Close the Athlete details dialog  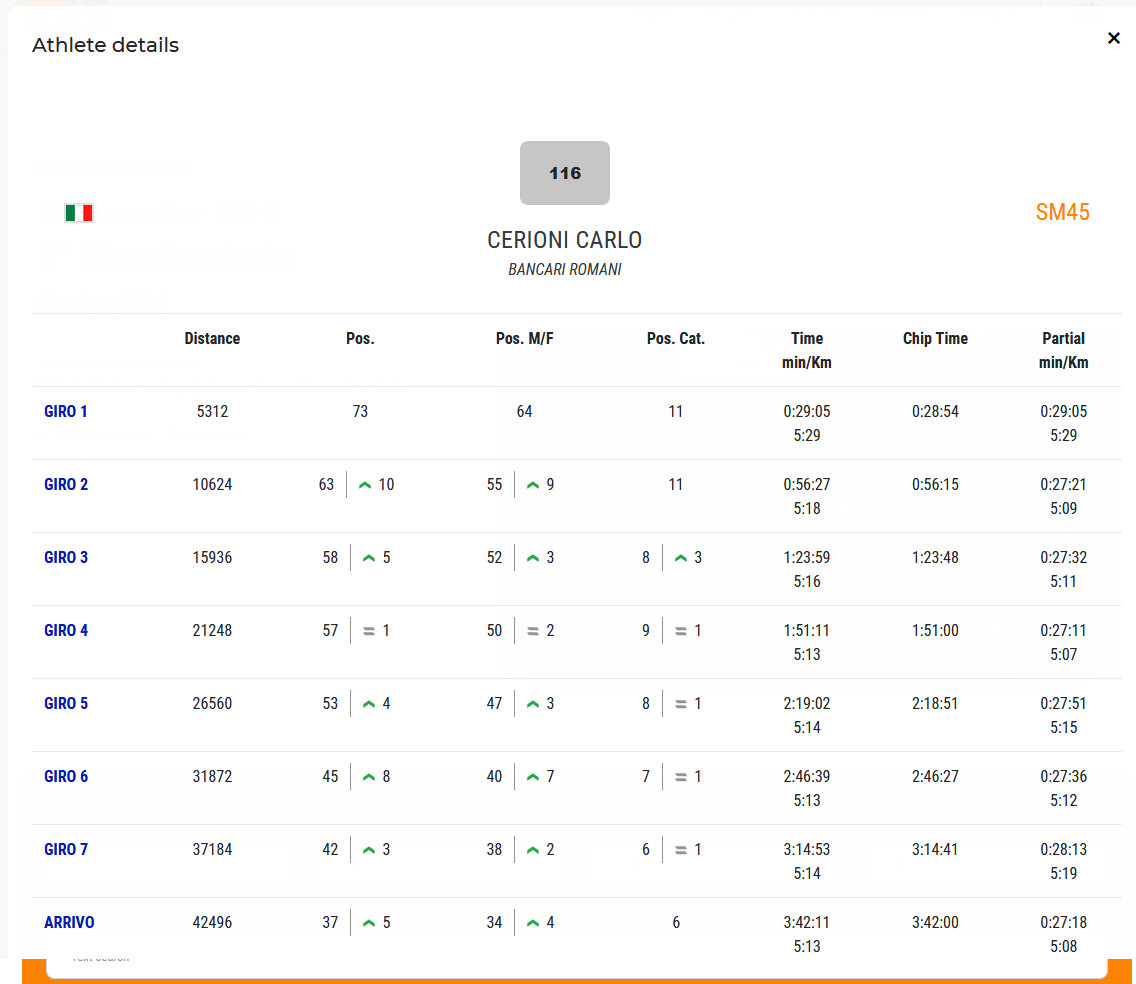1113,38
